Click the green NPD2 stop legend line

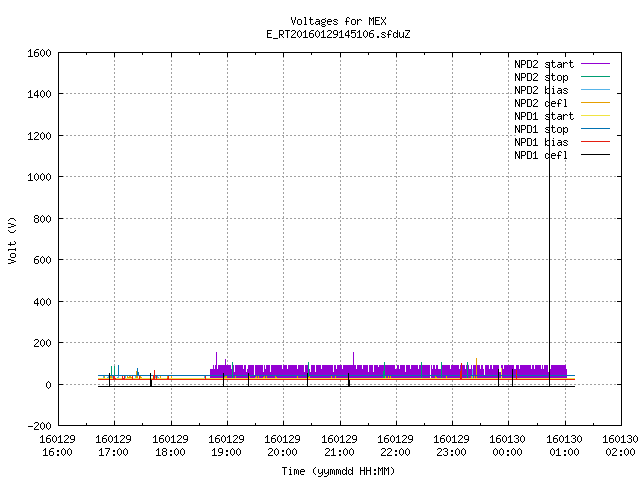(595, 77)
